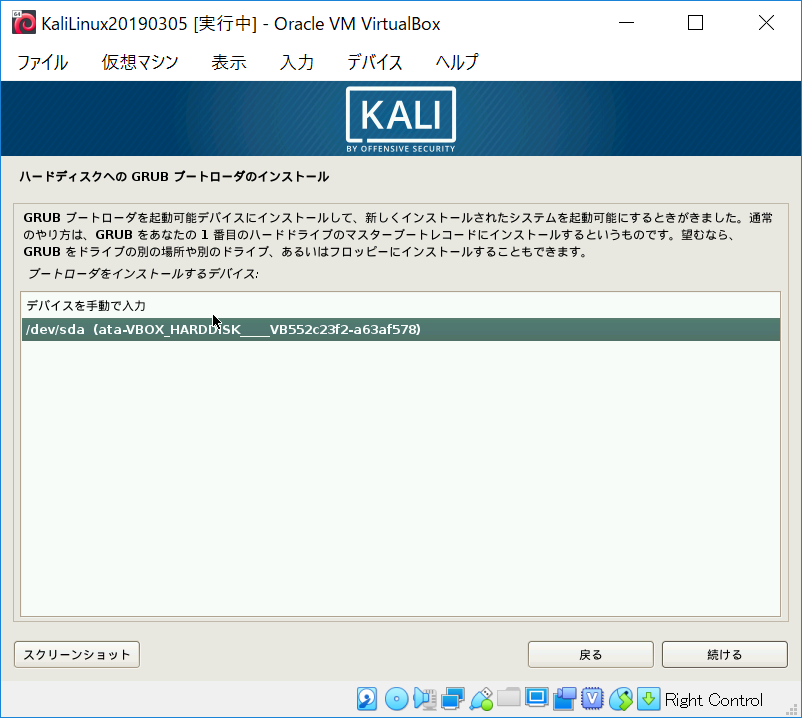Open the デバイス menu
The width and height of the screenshot is (802, 718).
tap(374, 62)
